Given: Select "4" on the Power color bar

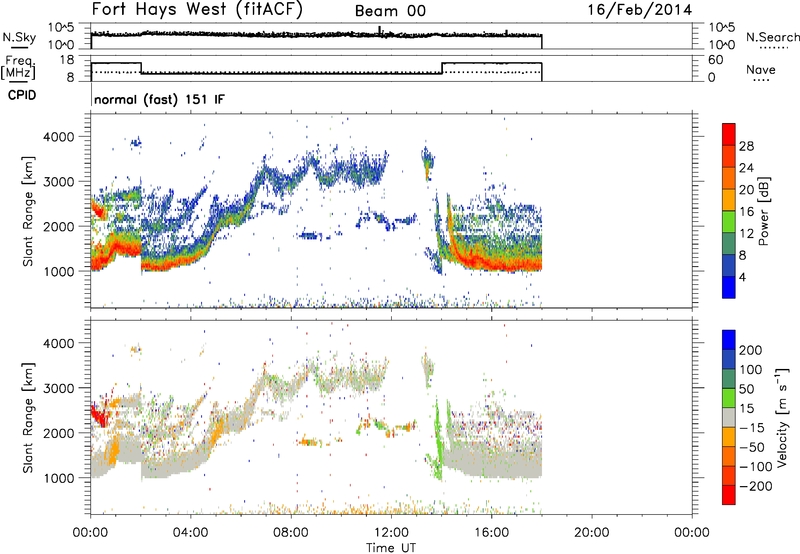Looking at the screenshot, I should [742, 277].
